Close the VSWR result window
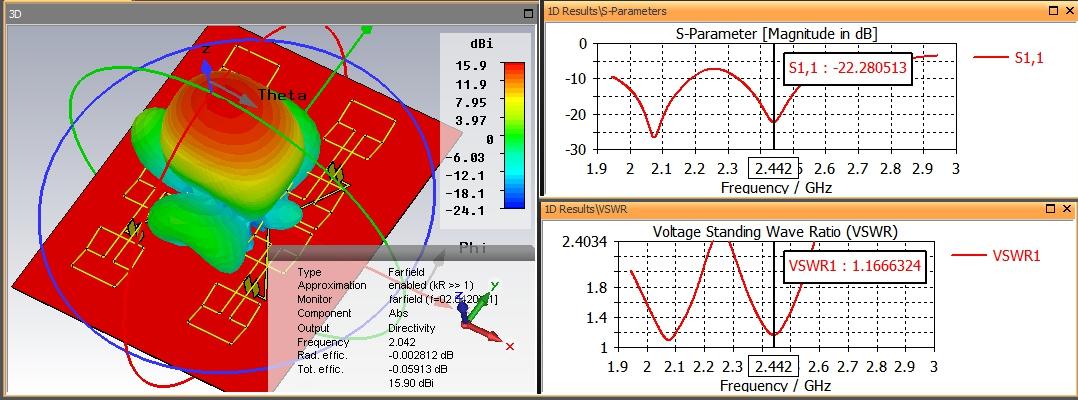 pyautogui.click(x=1067, y=209)
